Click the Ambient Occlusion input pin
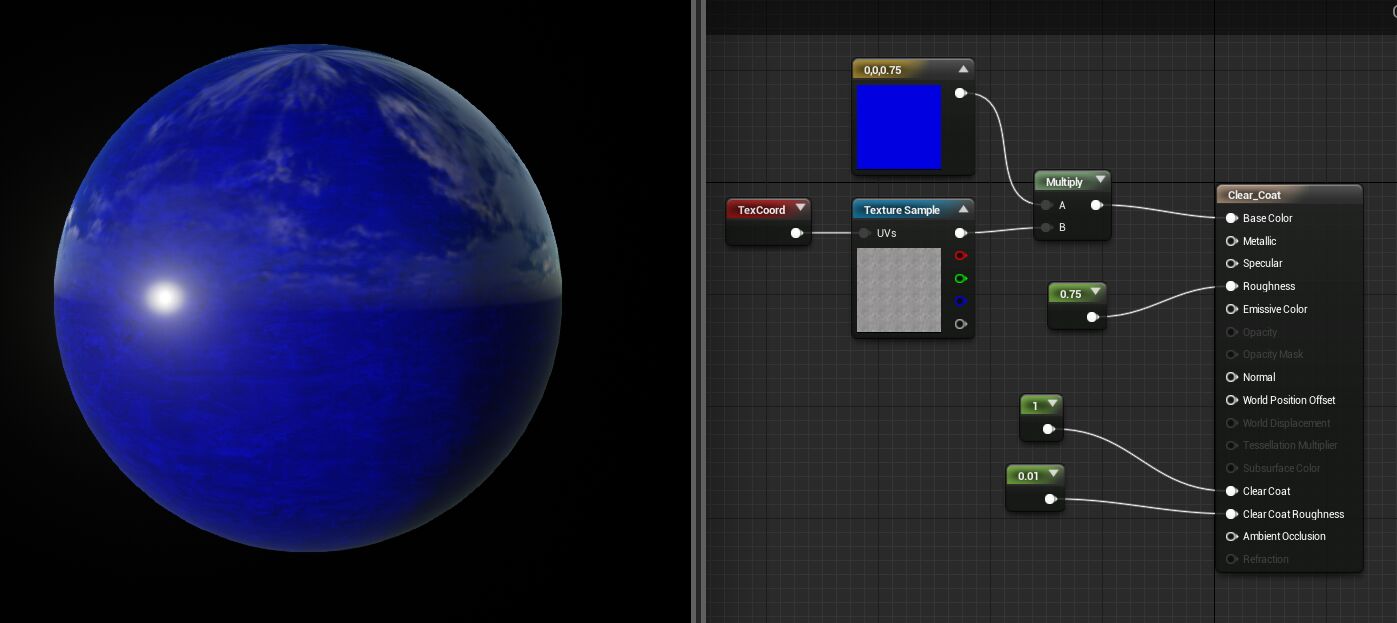 [x=1231, y=536]
